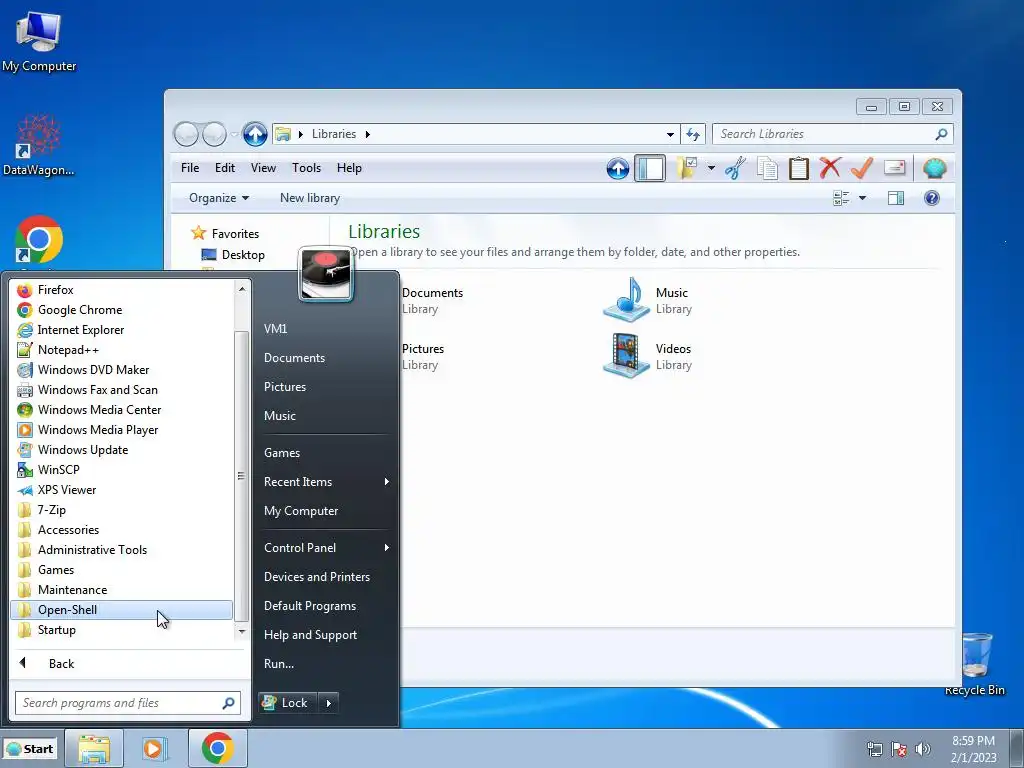This screenshot has height=768, width=1024.
Task: Open the Recycle Bin desktop icon
Action: click(975, 664)
